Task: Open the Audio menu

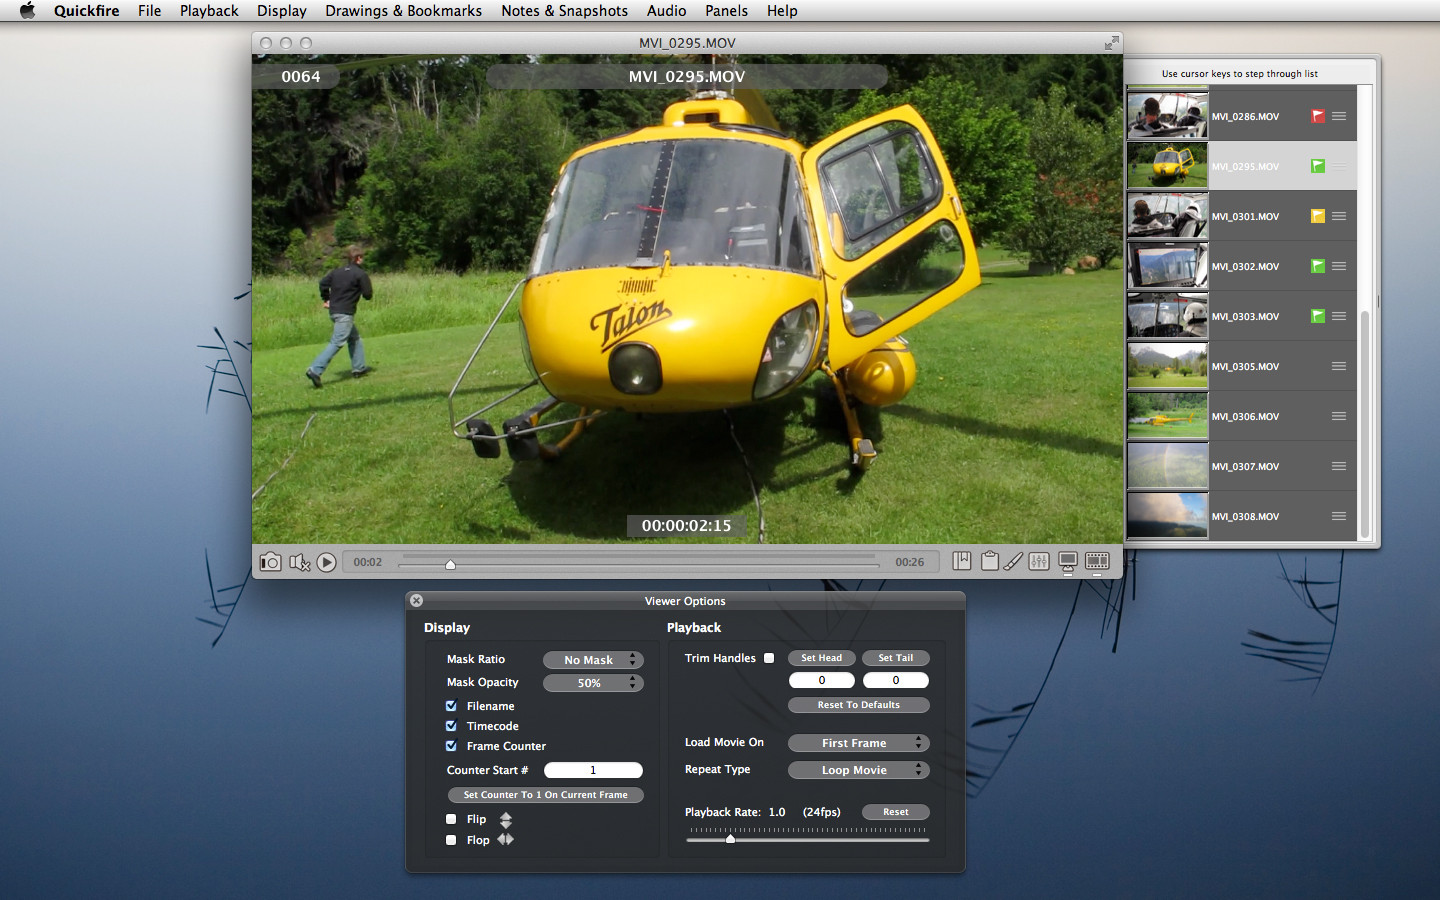Action: coord(666,11)
